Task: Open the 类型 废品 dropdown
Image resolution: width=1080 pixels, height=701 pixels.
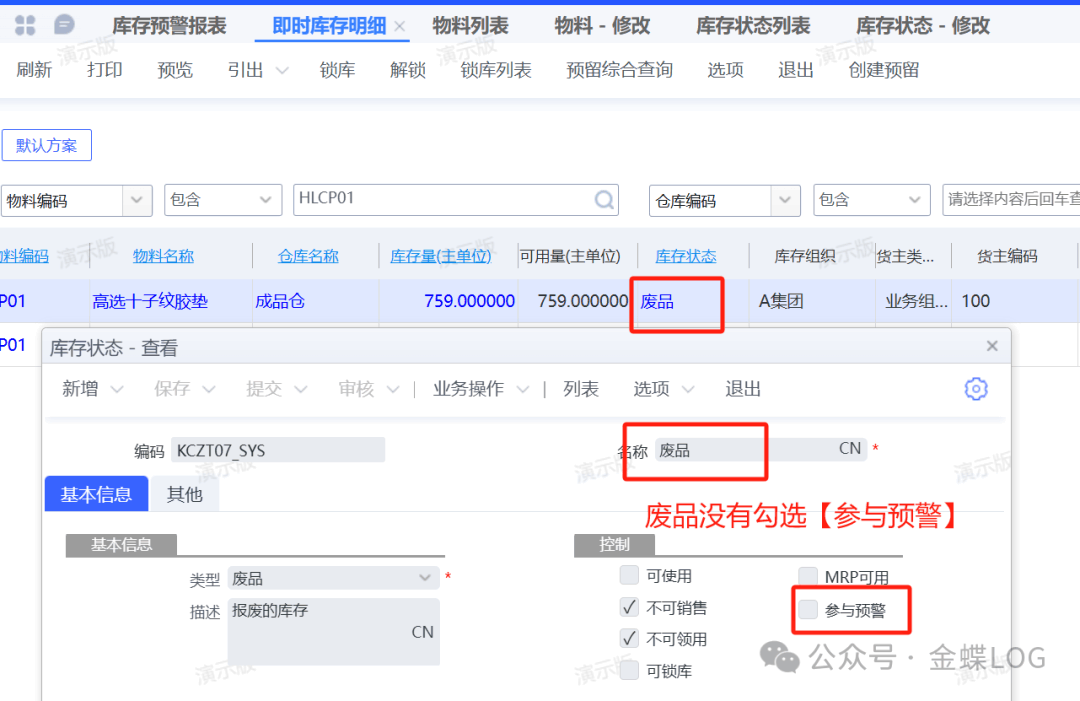Action: point(425,578)
